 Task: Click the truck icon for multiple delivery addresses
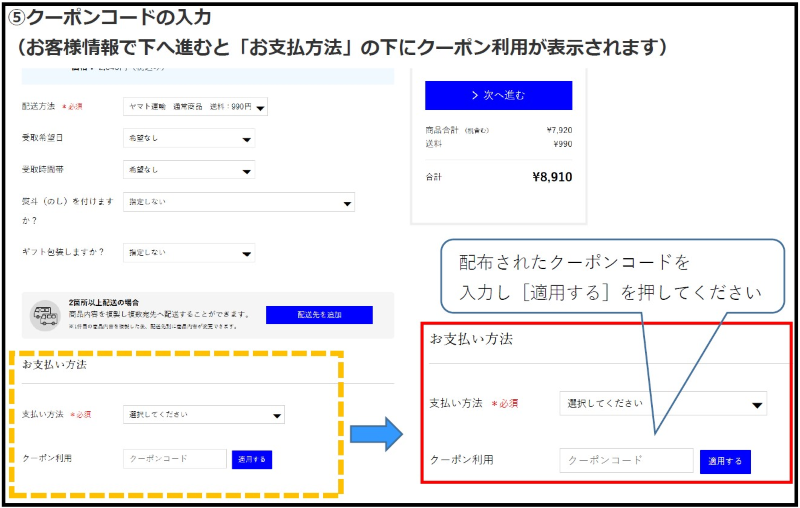[45, 315]
